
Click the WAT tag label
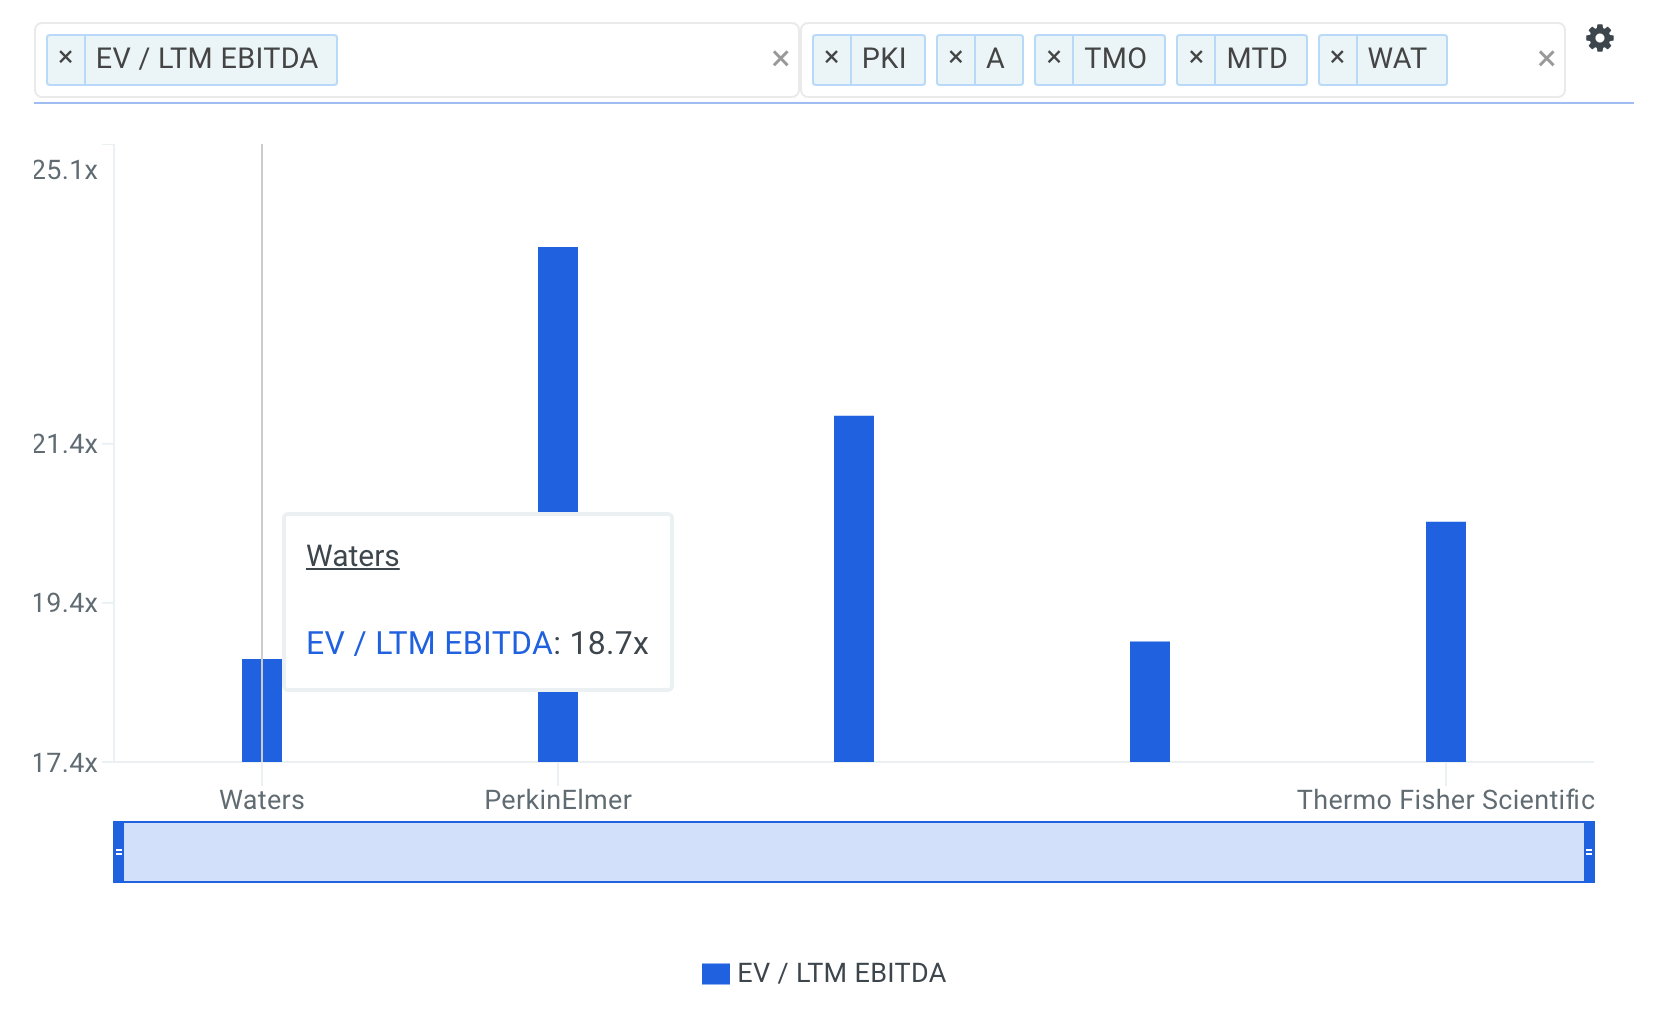pyautogui.click(x=1397, y=59)
